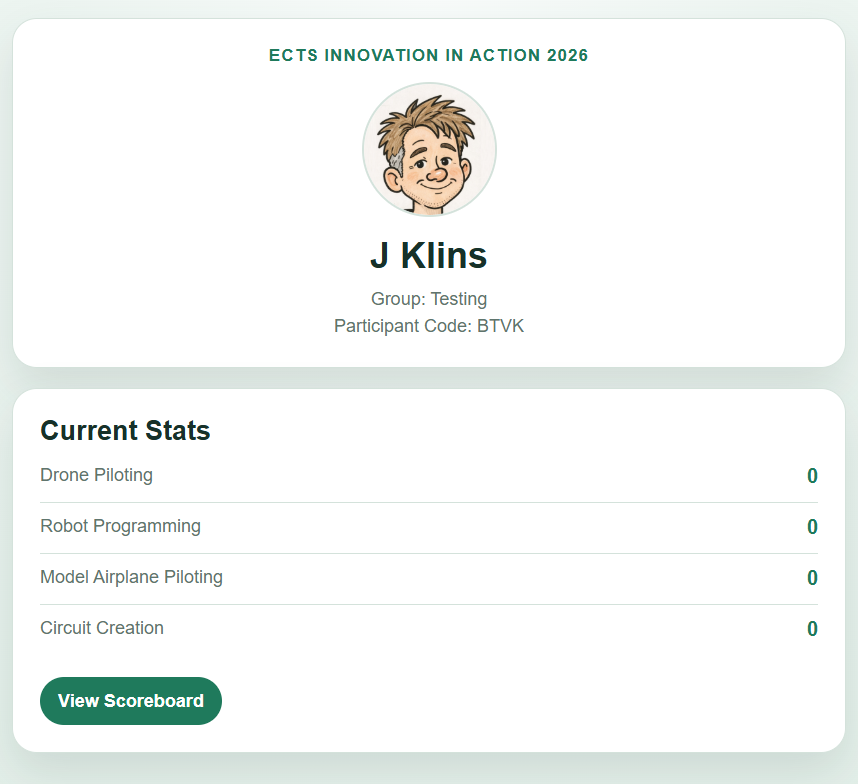This screenshot has width=858, height=784.
Task: Select the Model Airplane Piloting label
Action: pos(131,577)
